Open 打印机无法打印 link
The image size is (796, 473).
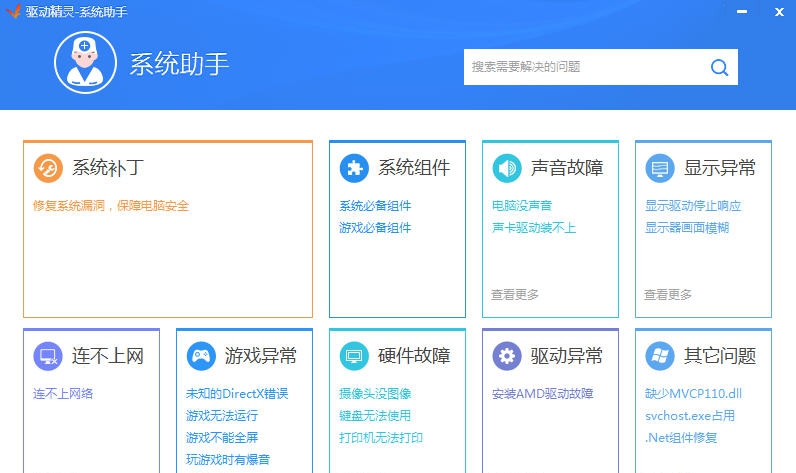(381, 437)
